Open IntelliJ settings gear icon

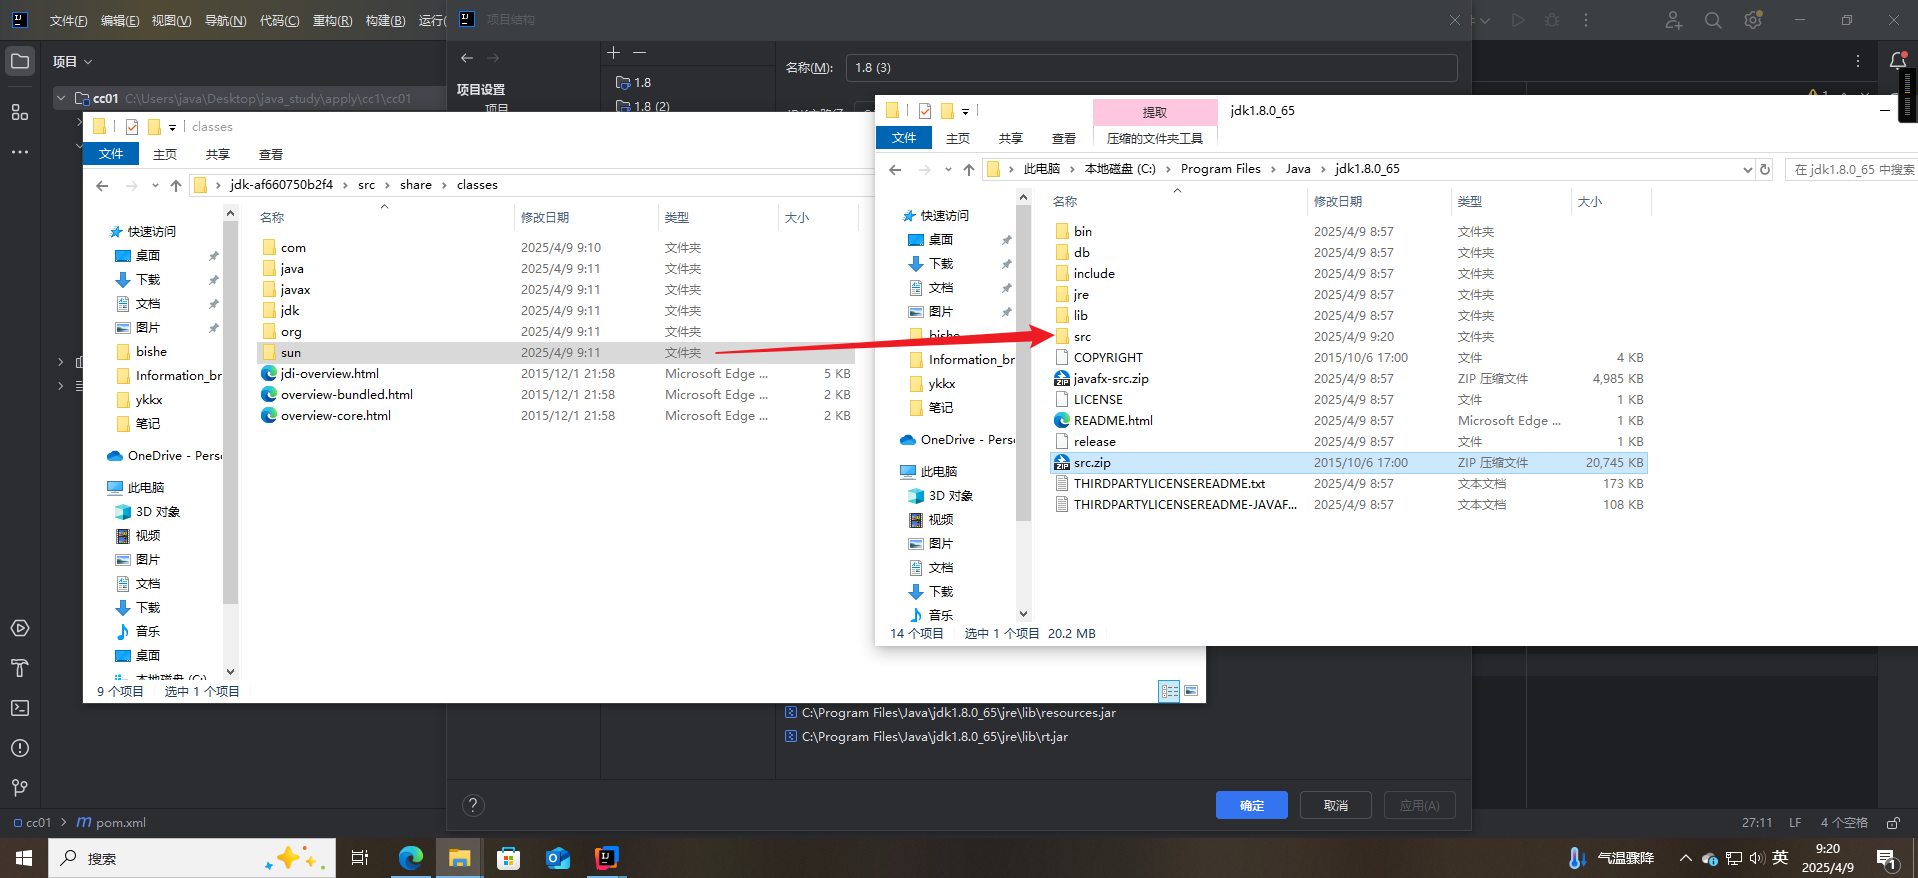[1753, 20]
